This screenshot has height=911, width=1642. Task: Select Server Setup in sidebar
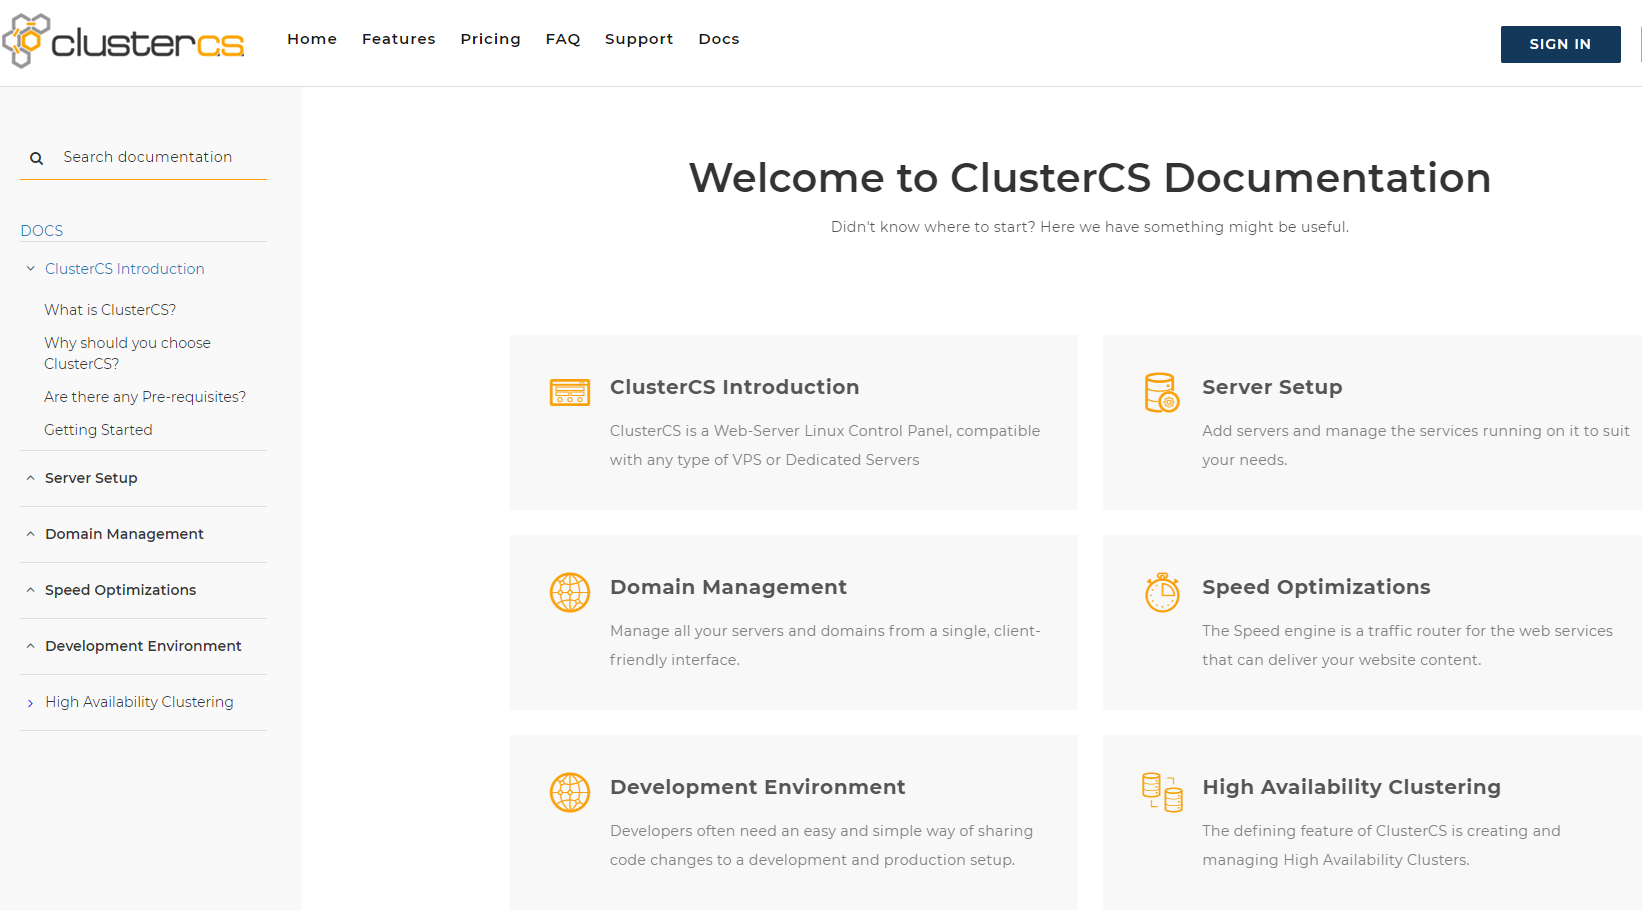(x=91, y=478)
